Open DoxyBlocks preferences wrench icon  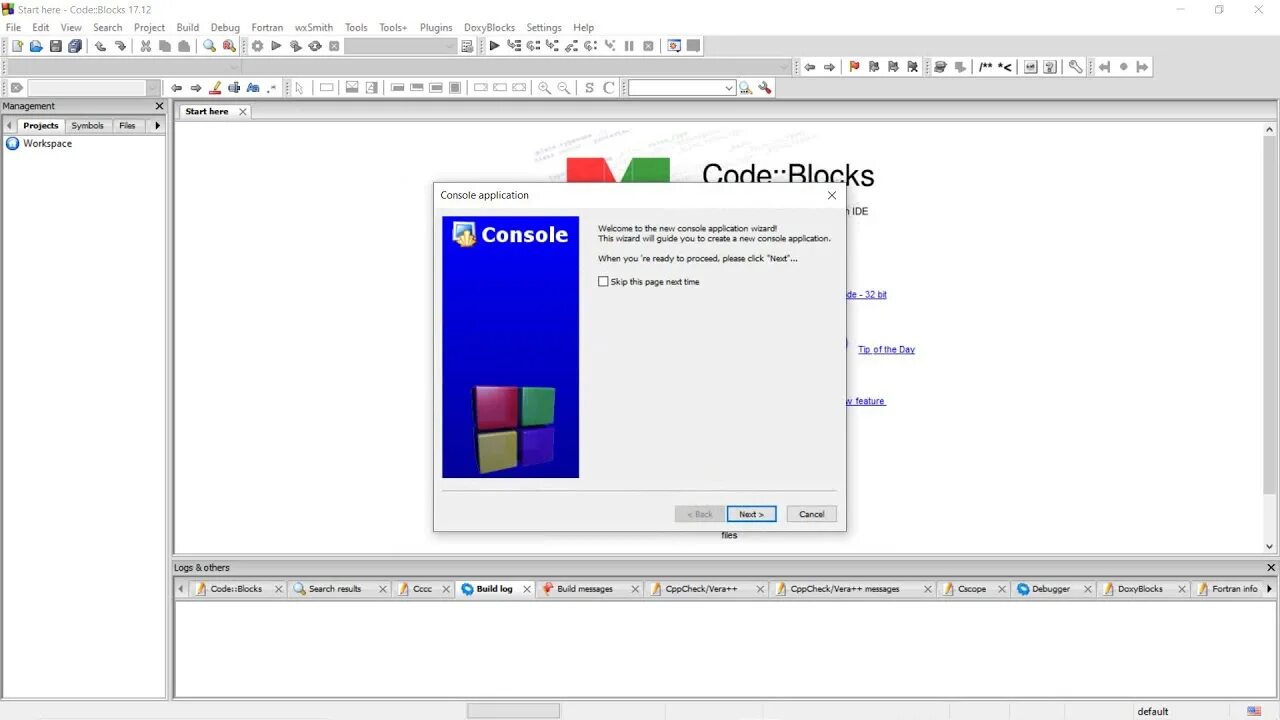point(1075,67)
